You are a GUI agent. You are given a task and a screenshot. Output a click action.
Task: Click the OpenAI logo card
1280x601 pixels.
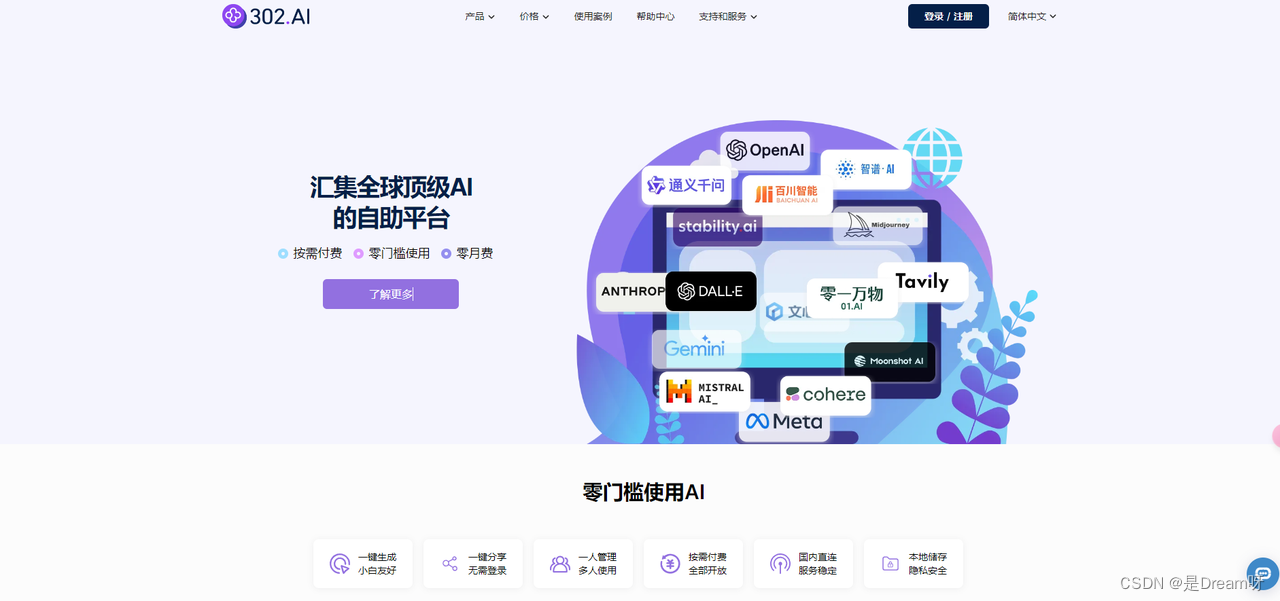click(x=765, y=150)
